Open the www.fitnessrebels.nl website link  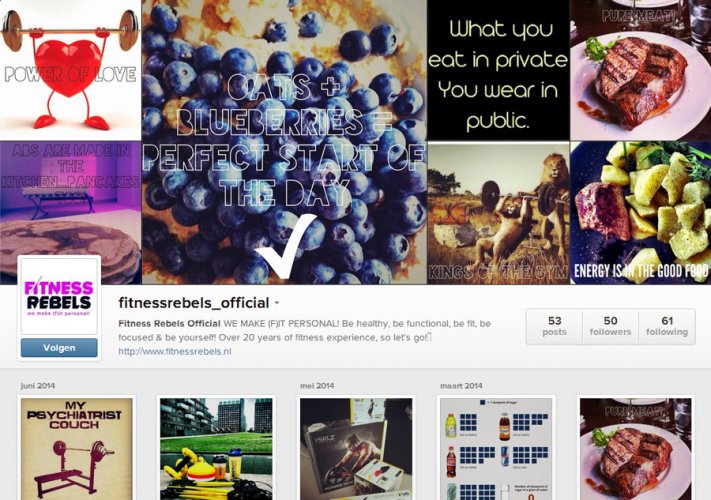(x=175, y=351)
